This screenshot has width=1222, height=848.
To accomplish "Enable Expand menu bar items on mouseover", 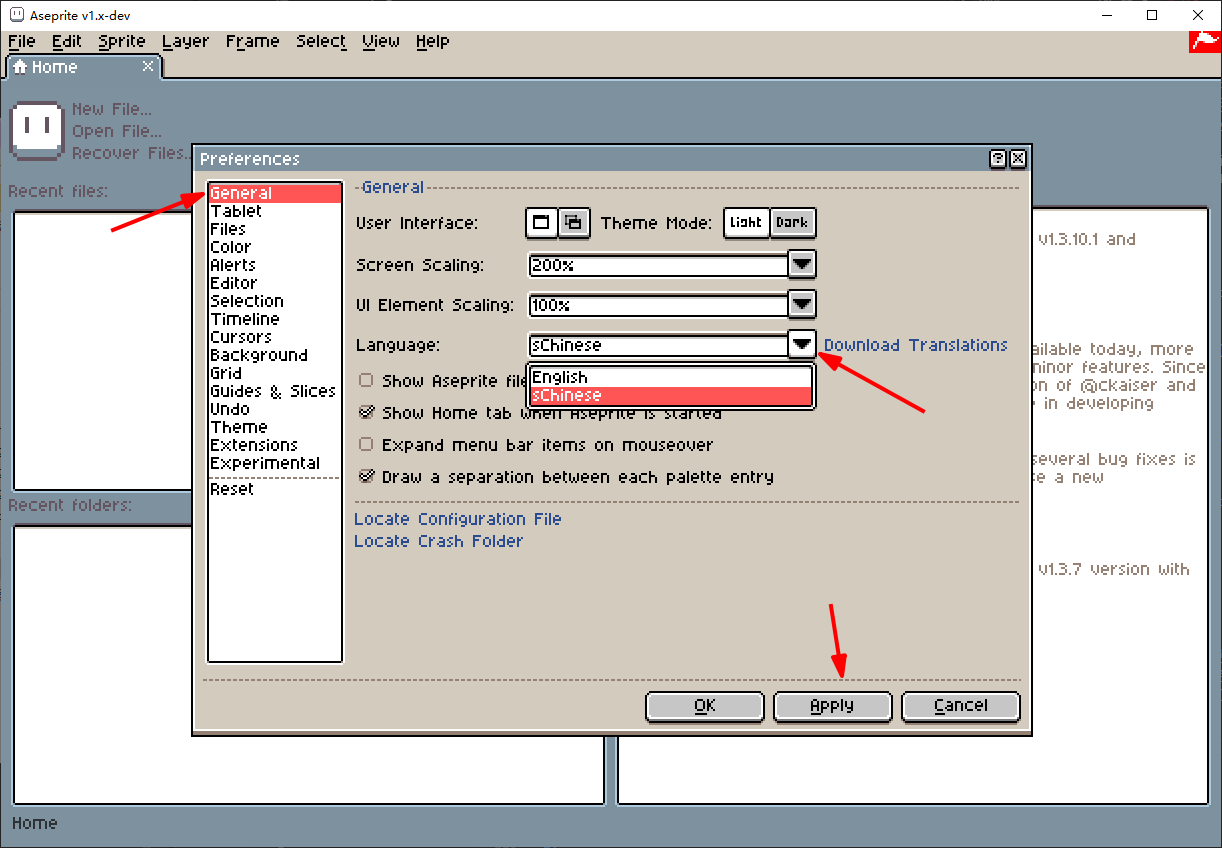I will pyautogui.click(x=366, y=444).
